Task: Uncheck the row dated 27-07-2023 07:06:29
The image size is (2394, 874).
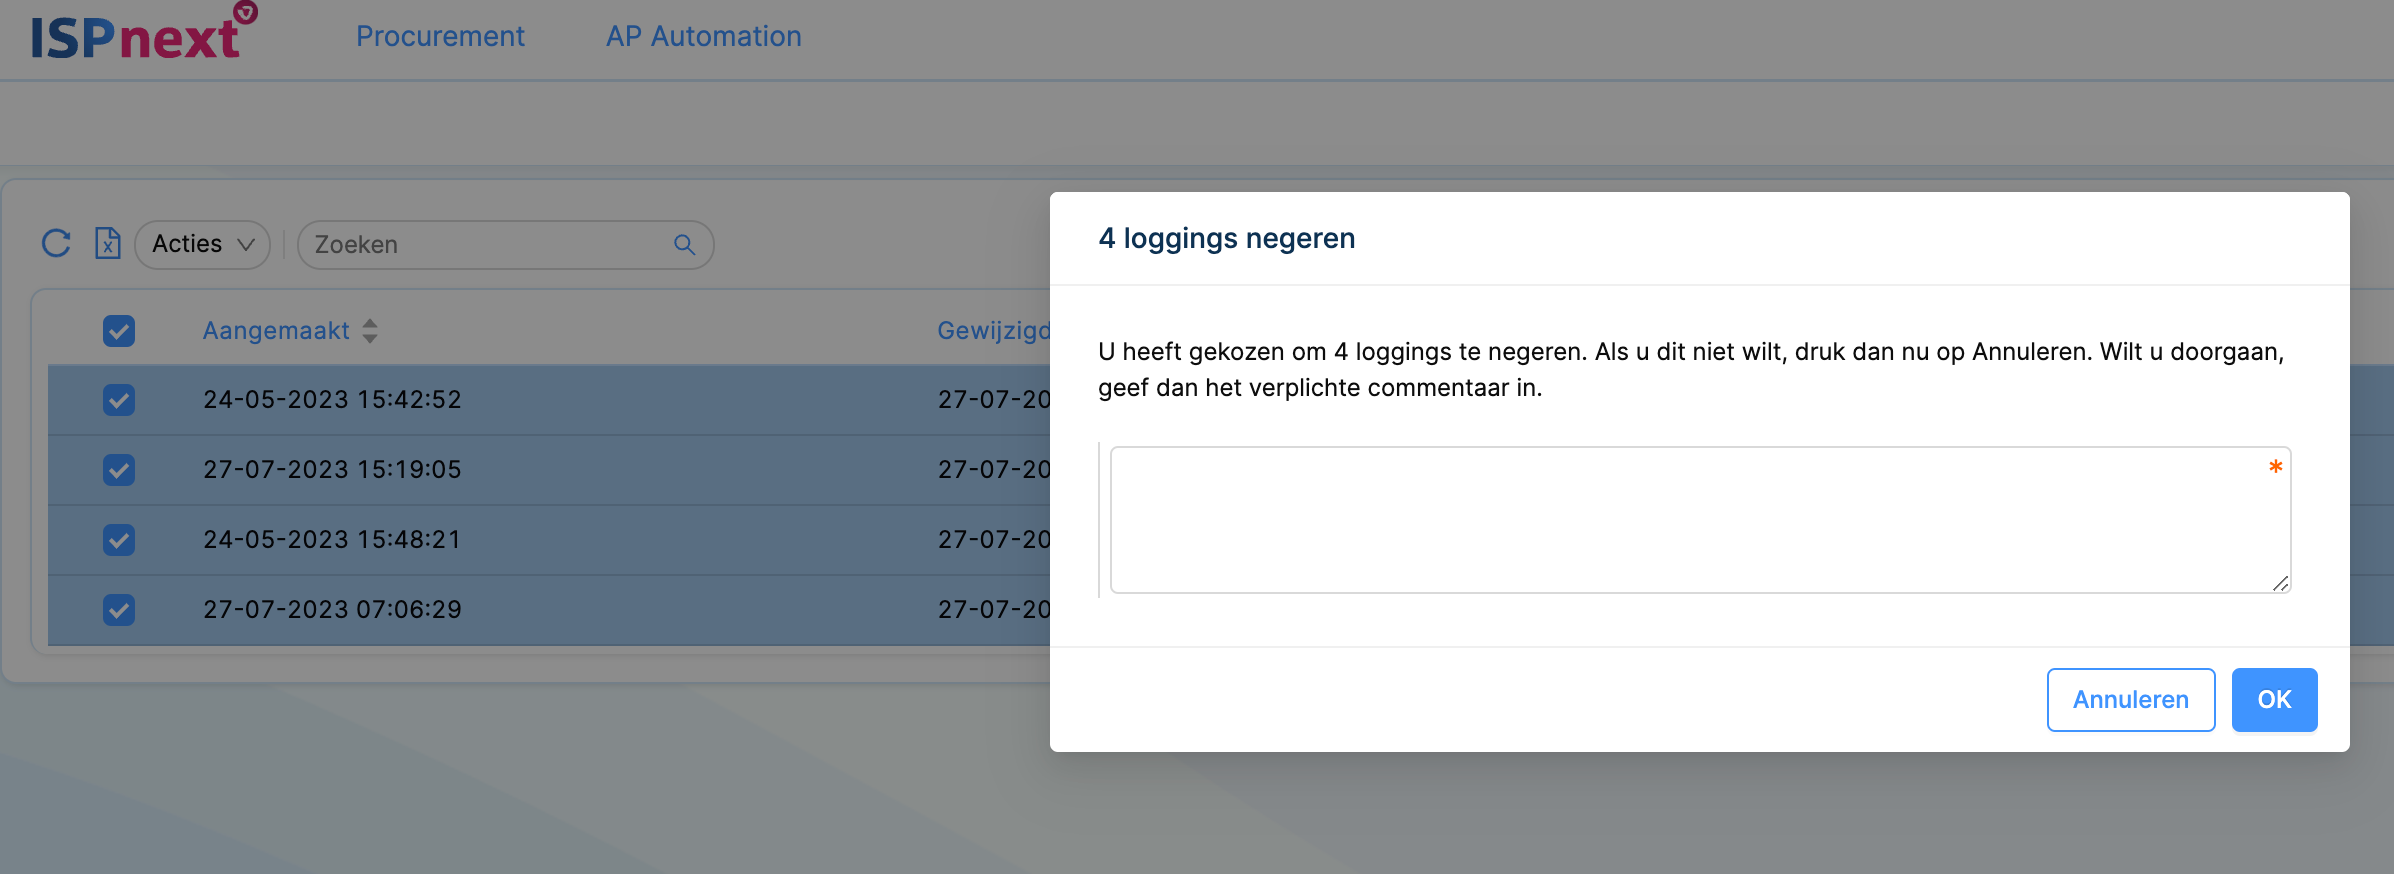Action: [x=119, y=610]
